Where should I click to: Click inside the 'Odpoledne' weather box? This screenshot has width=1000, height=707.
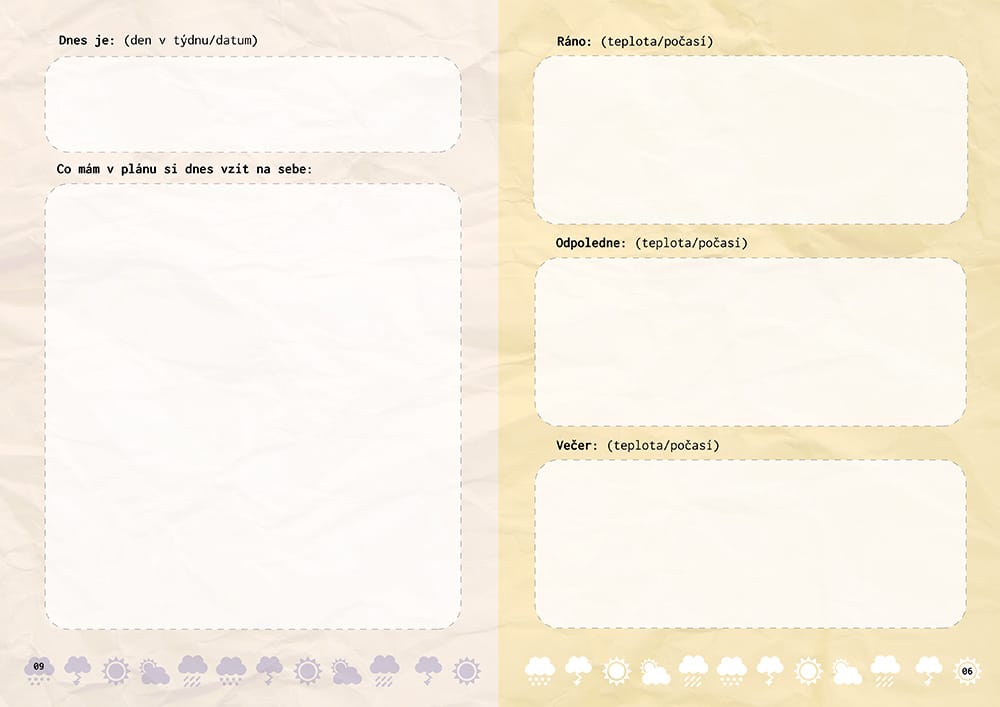[x=750, y=342]
